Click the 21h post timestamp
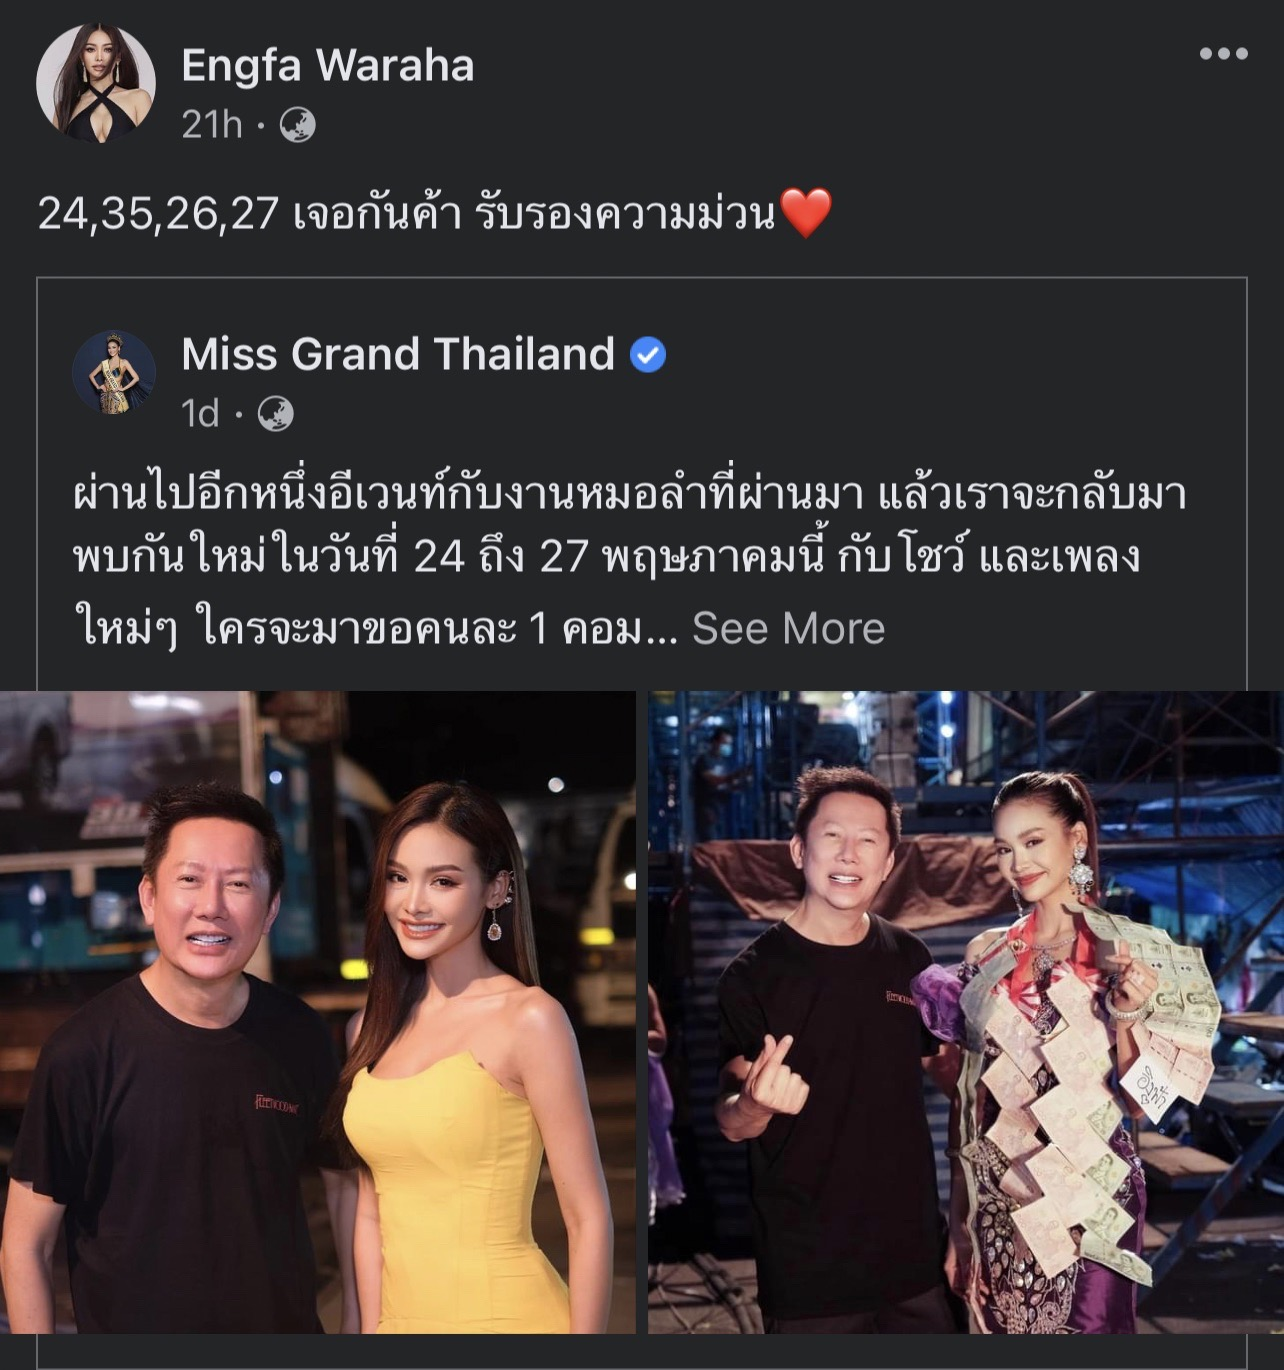The image size is (1284, 1370). point(212,125)
